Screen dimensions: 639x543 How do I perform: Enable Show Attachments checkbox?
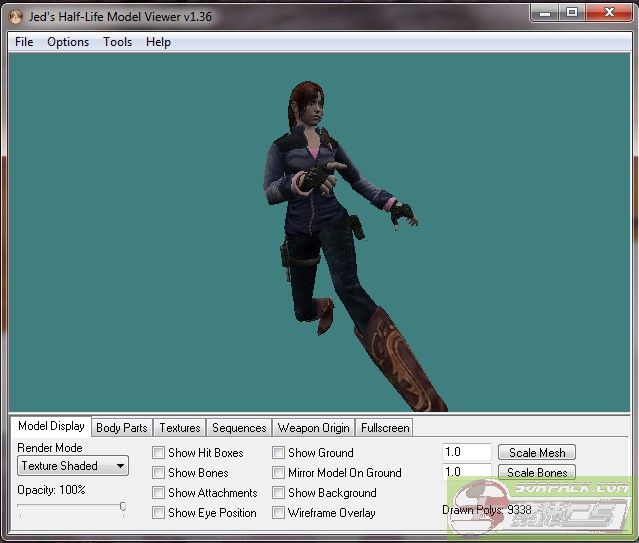tap(158, 493)
